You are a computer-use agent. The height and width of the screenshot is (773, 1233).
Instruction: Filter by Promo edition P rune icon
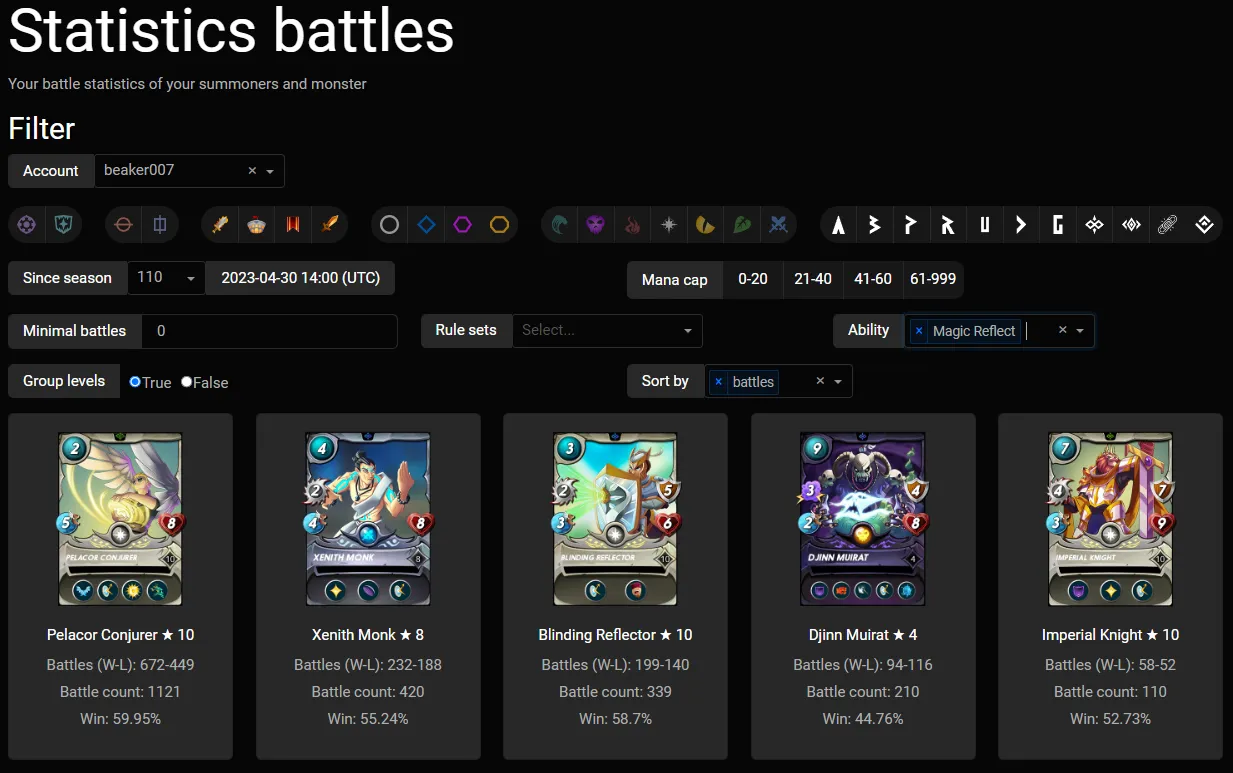(x=911, y=225)
